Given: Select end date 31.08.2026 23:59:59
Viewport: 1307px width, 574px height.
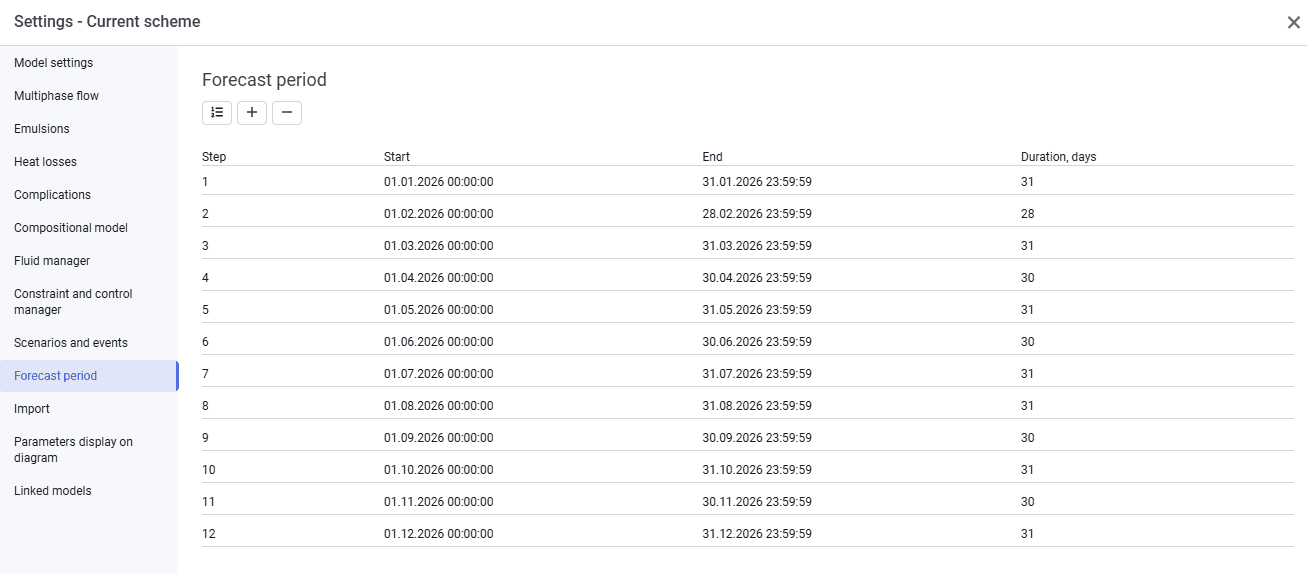Looking at the screenshot, I should tap(757, 406).
